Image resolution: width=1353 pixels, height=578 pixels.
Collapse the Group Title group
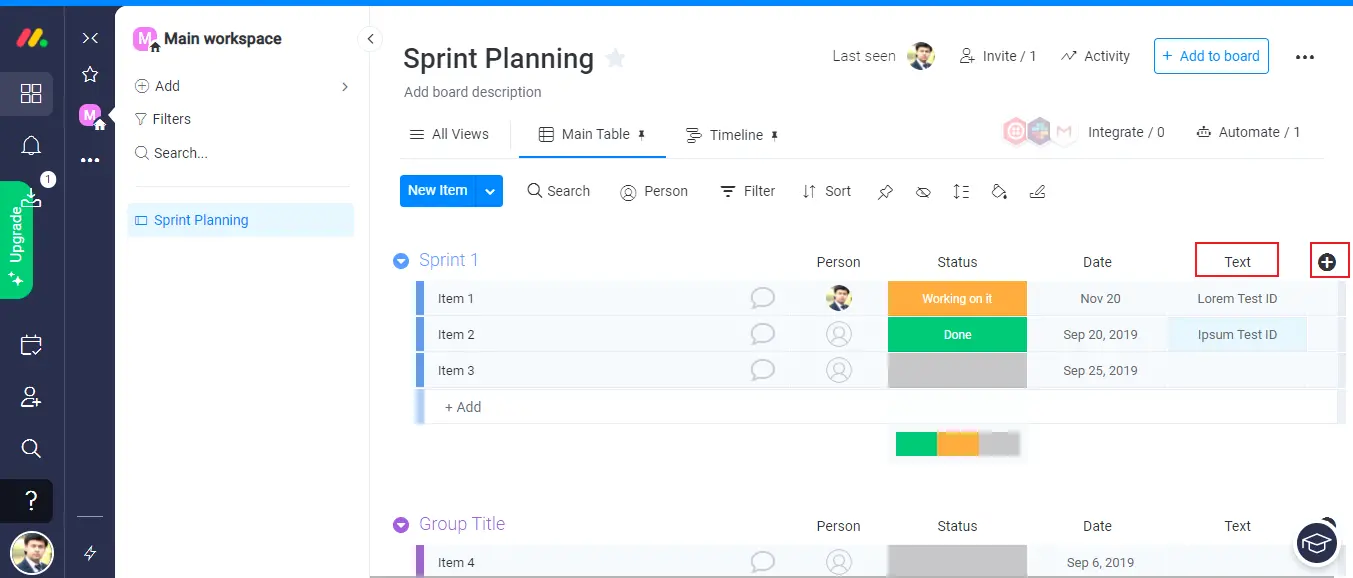pyautogui.click(x=401, y=525)
